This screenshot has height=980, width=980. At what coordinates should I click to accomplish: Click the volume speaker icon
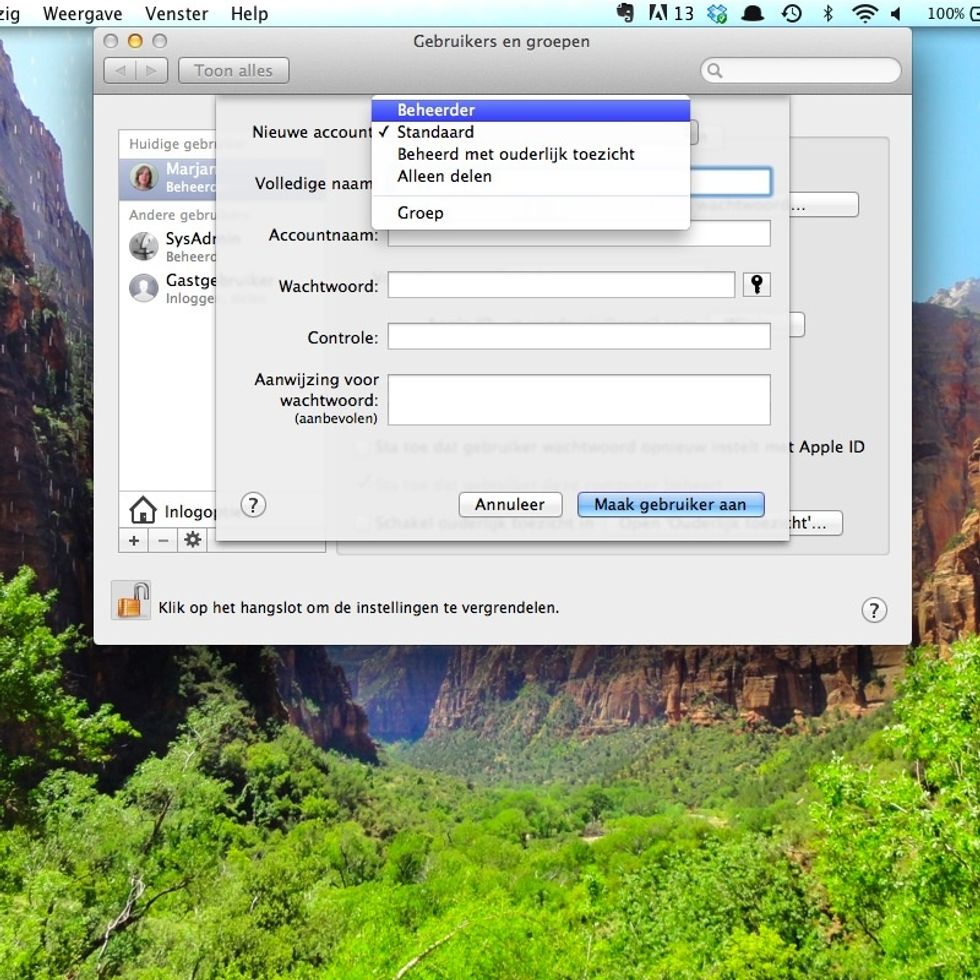click(x=896, y=14)
